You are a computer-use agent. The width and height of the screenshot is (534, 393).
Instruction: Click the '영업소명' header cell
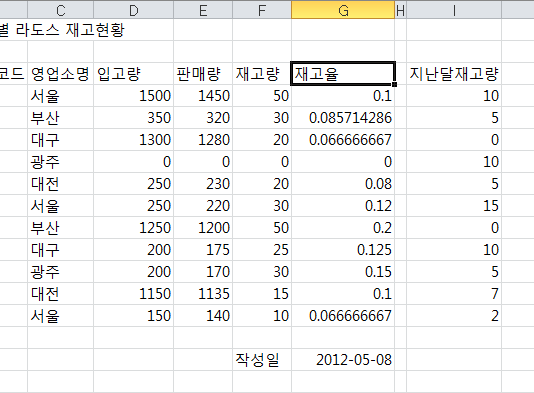[61, 74]
